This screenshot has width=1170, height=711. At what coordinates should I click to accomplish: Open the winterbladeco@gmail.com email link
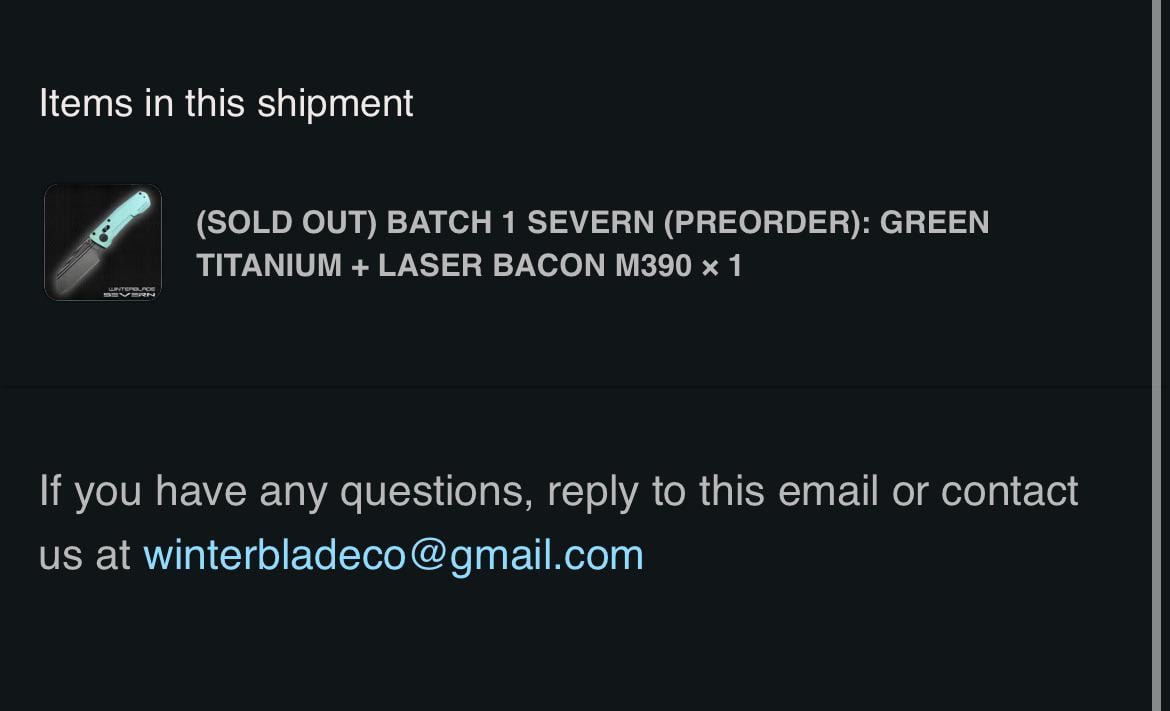pyautogui.click(x=393, y=555)
